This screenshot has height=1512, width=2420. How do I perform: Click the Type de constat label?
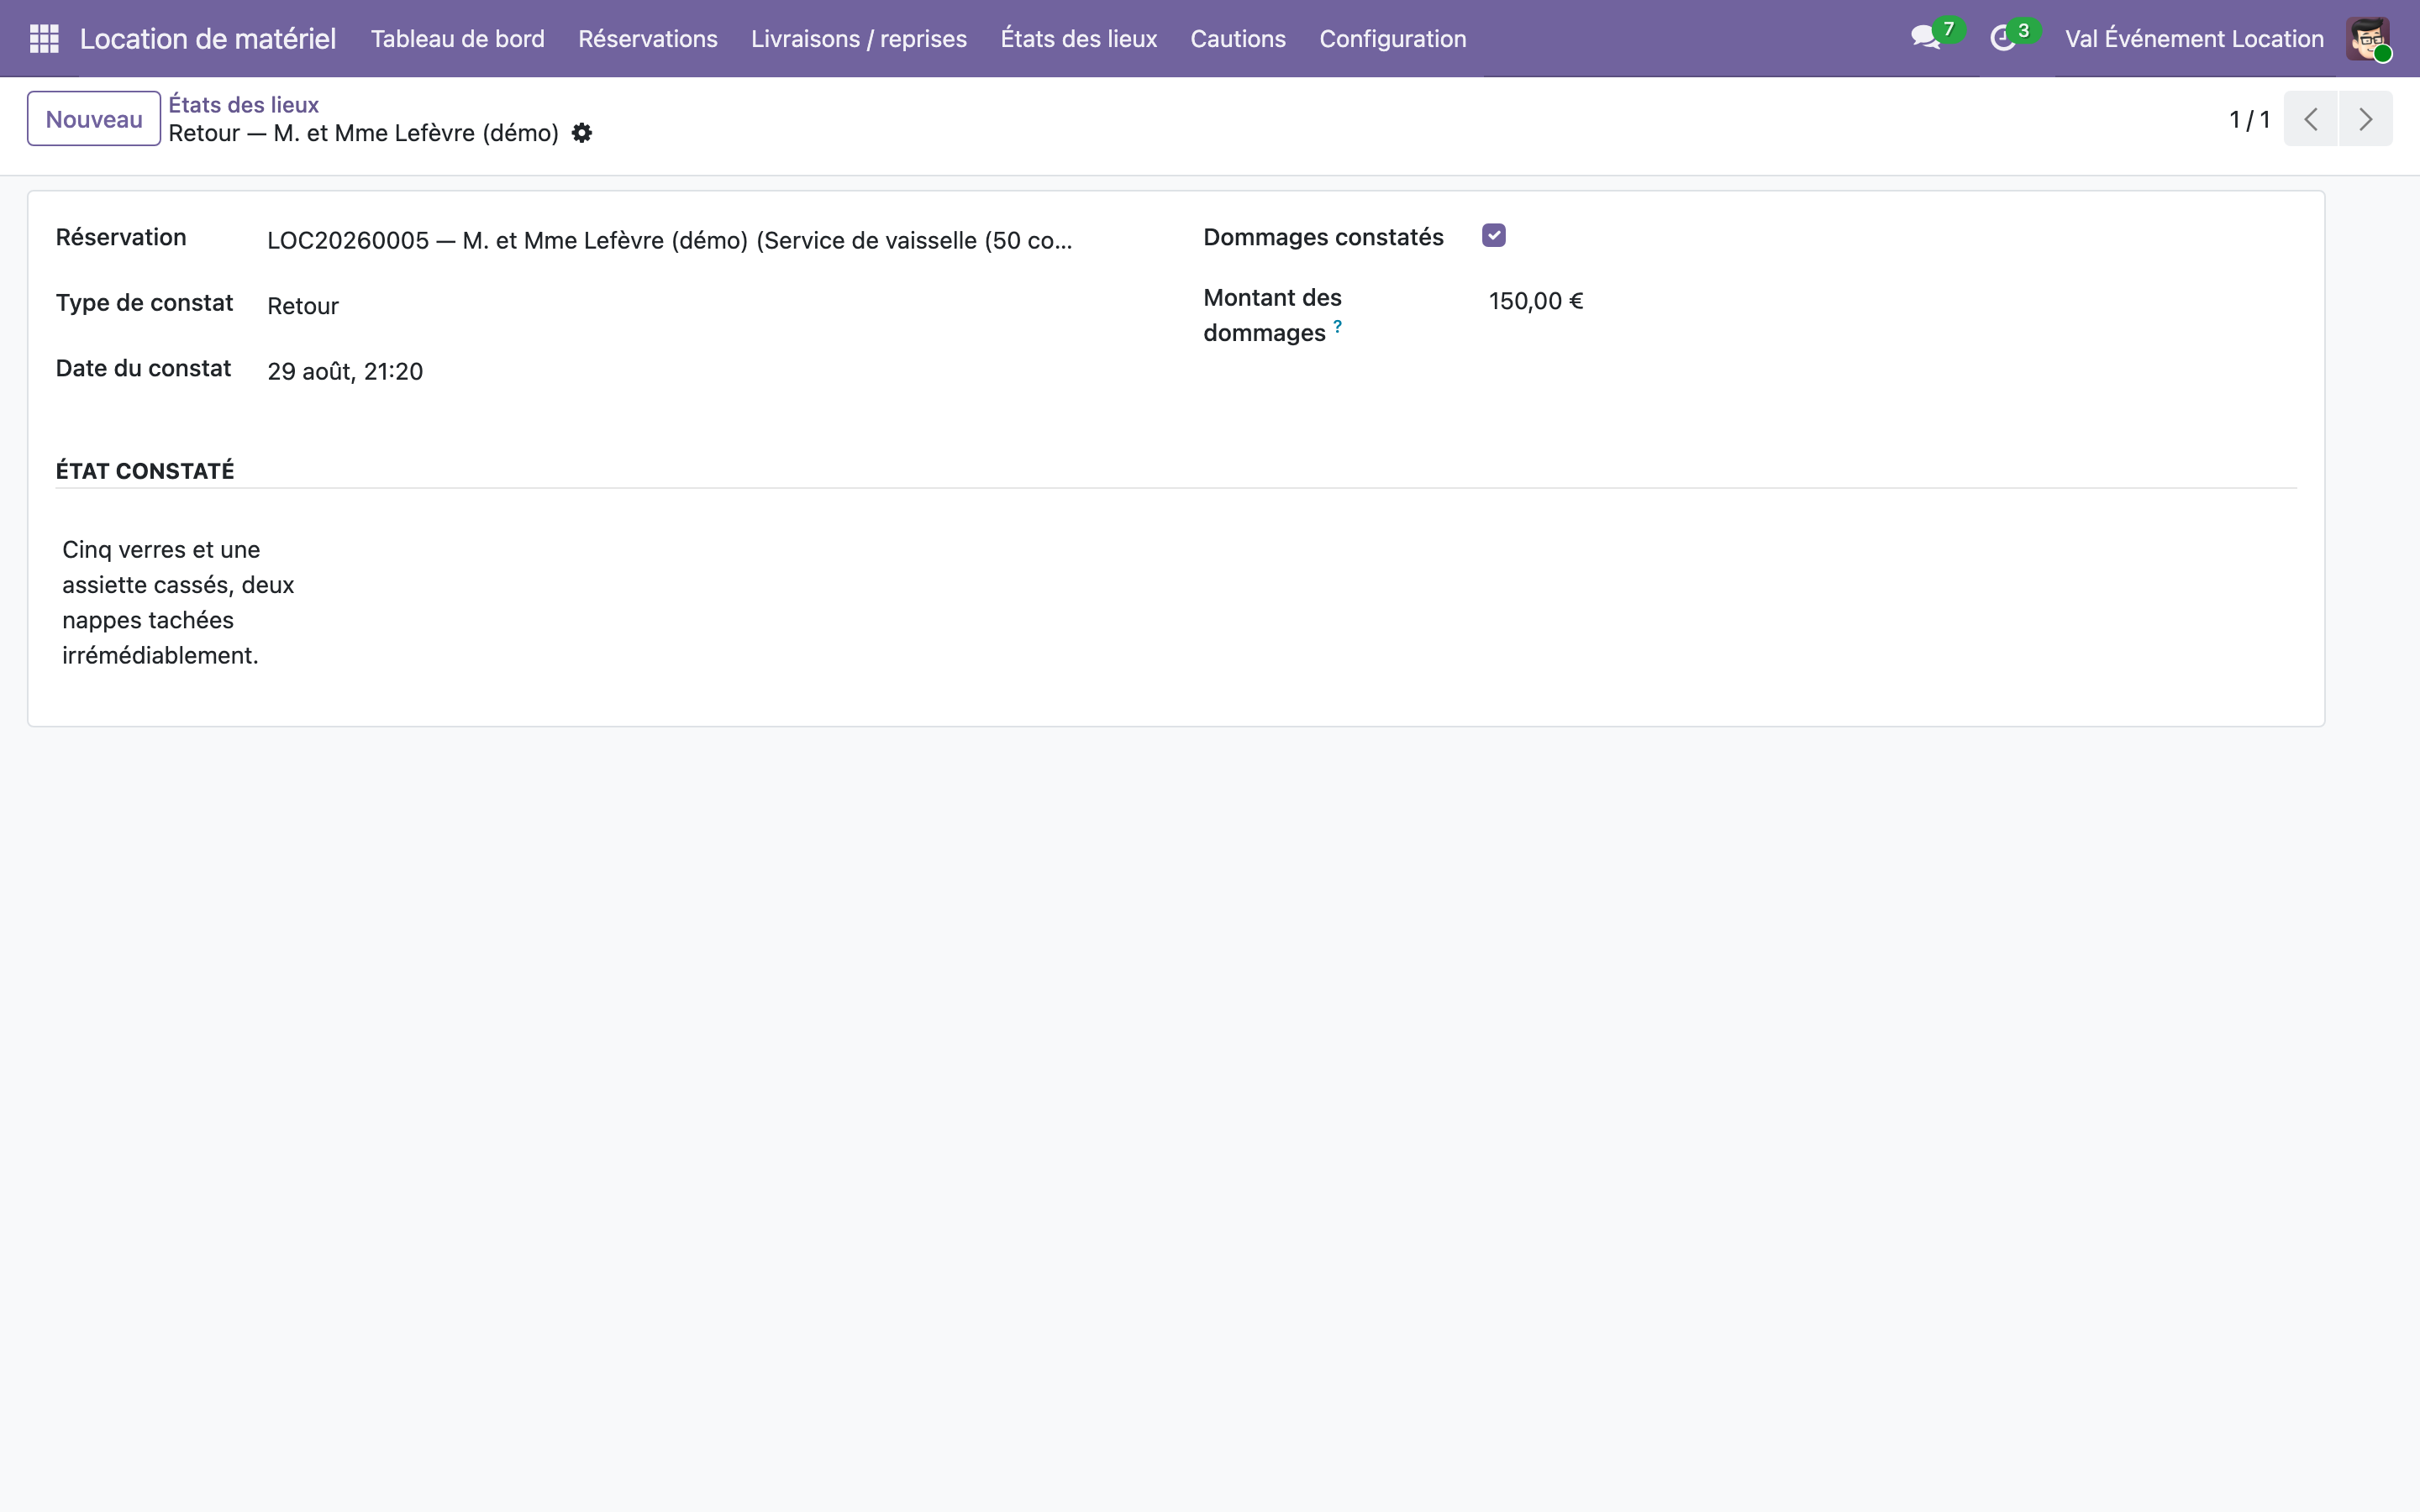coord(144,303)
